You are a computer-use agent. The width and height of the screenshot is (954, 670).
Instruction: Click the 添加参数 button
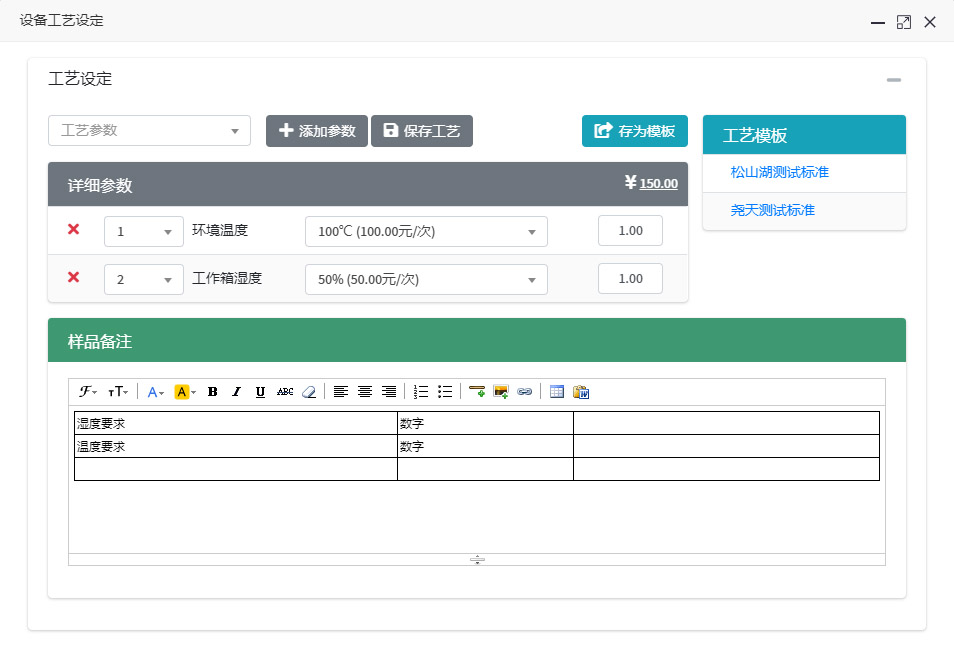click(x=316, y=131)
